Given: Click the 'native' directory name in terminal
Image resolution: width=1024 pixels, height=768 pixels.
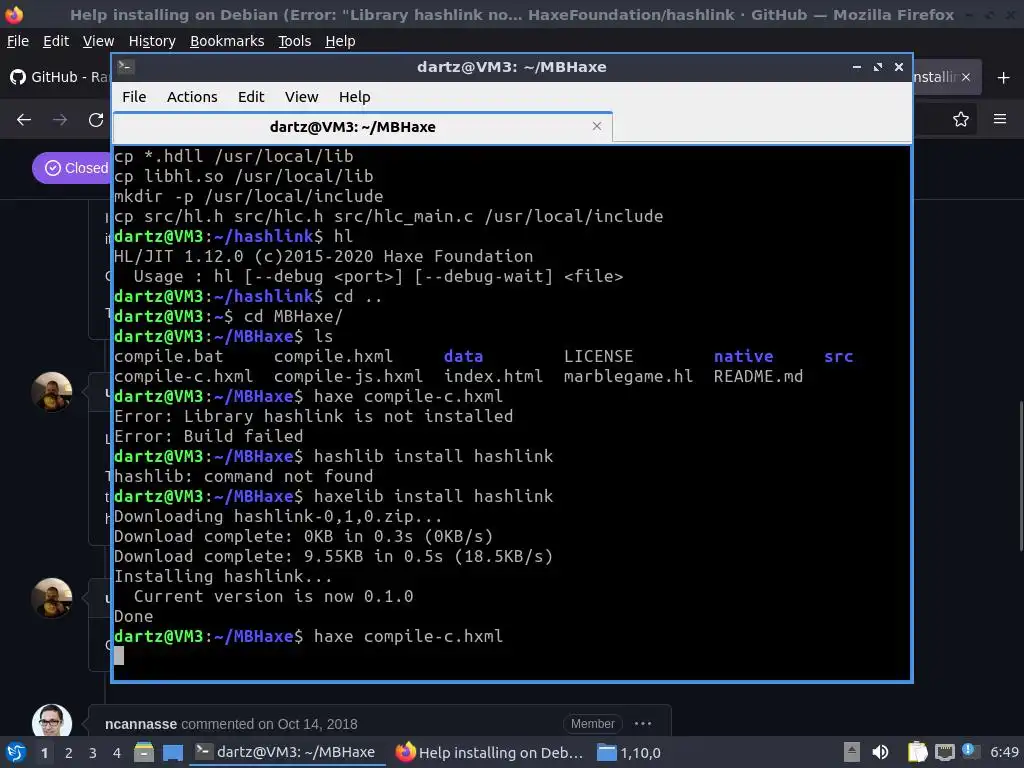Looking at the screenshot, I should [x=743, y=356].
